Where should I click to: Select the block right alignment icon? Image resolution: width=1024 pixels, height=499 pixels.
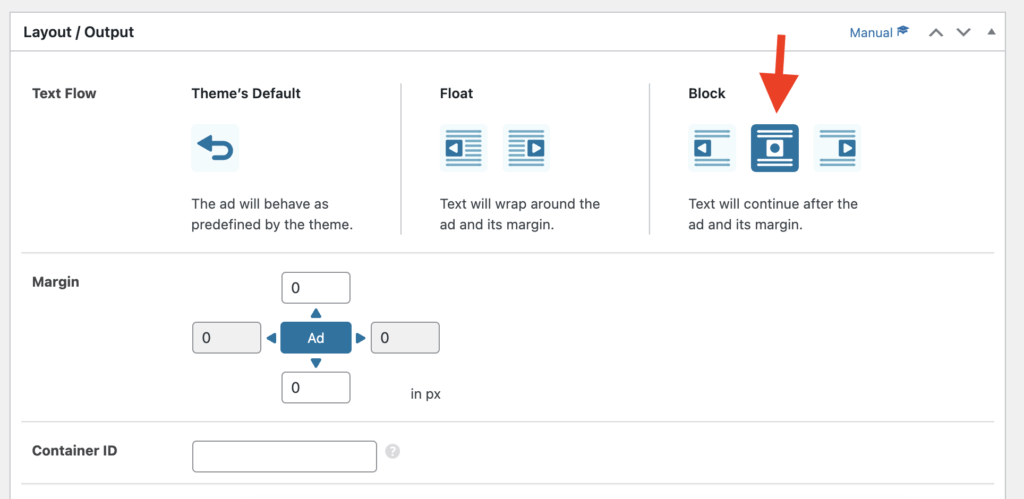[x=837, y=148]
